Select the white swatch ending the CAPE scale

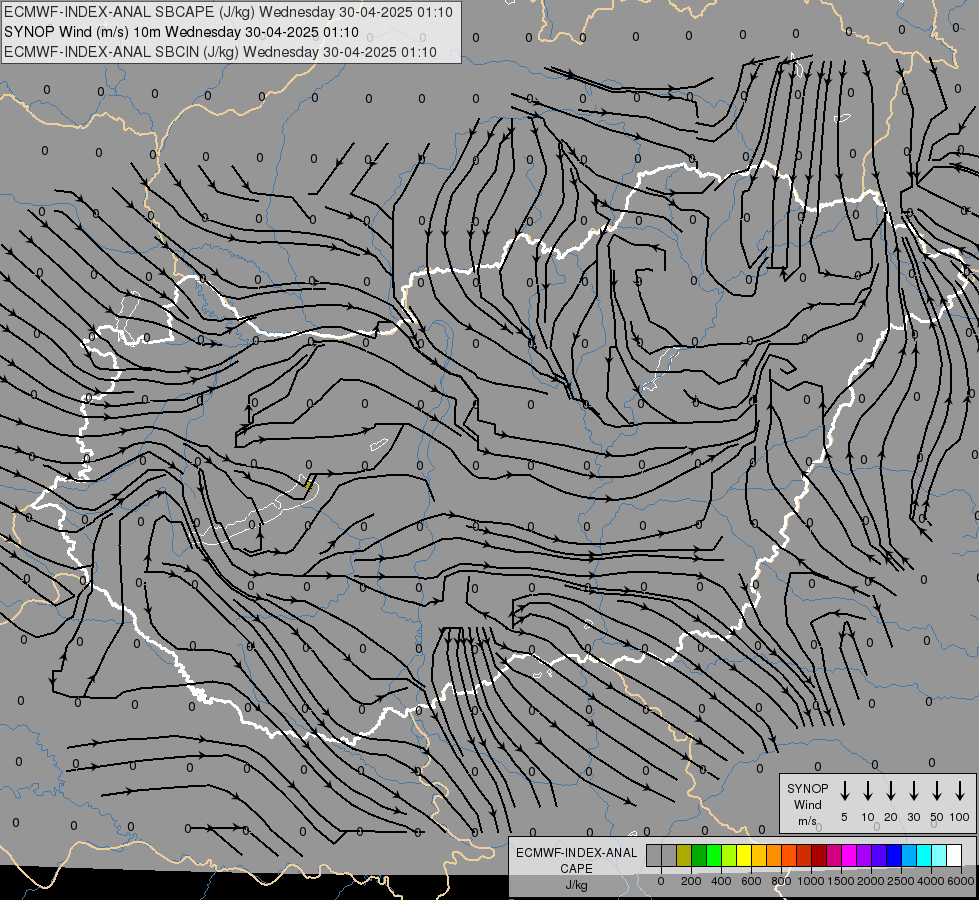coord(955,855)
